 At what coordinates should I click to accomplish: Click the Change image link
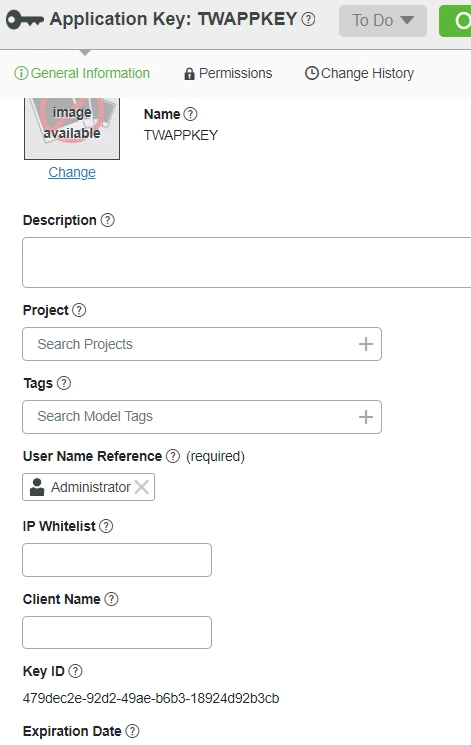point(72,172)
